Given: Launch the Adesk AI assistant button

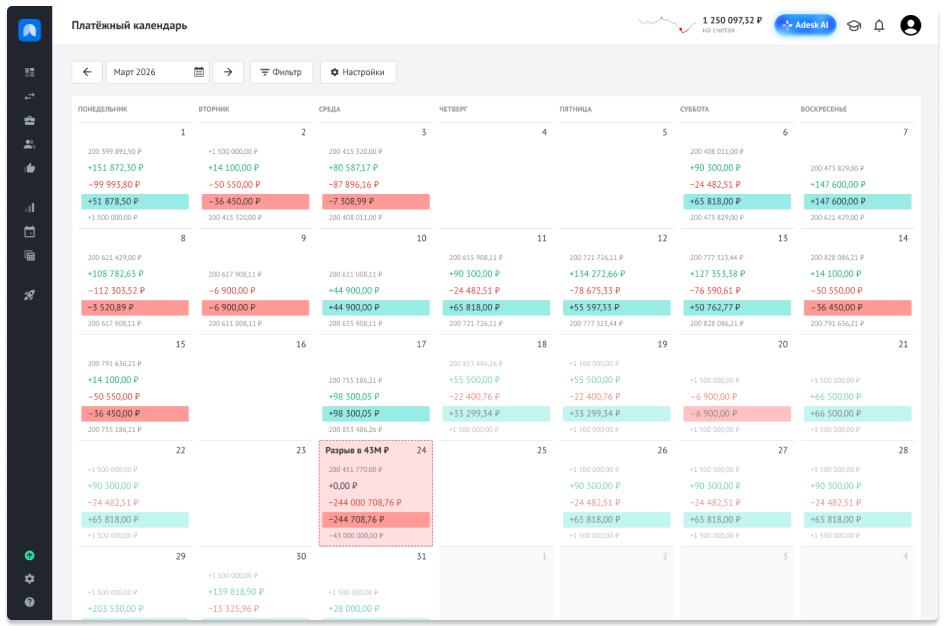Looking at the screenshot, I should [805, 25].
